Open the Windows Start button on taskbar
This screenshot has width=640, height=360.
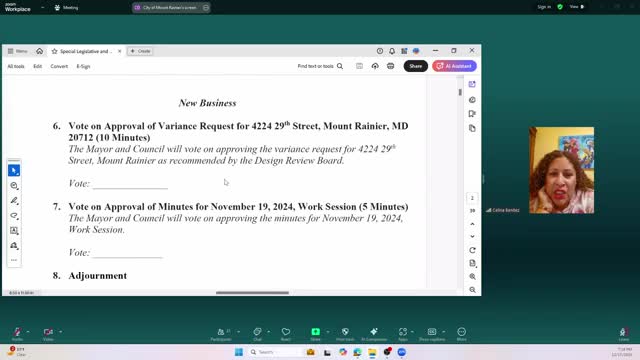pos(239,352)
